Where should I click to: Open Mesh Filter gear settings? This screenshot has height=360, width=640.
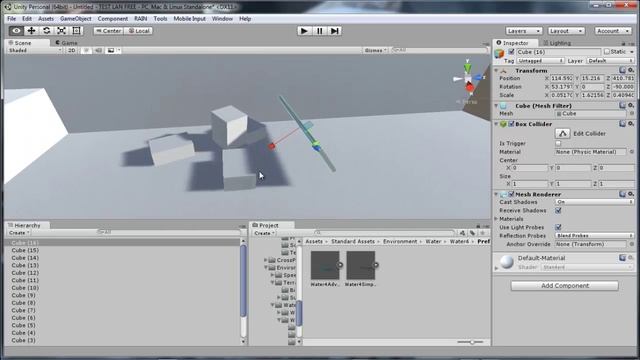(x=631, y=105)
